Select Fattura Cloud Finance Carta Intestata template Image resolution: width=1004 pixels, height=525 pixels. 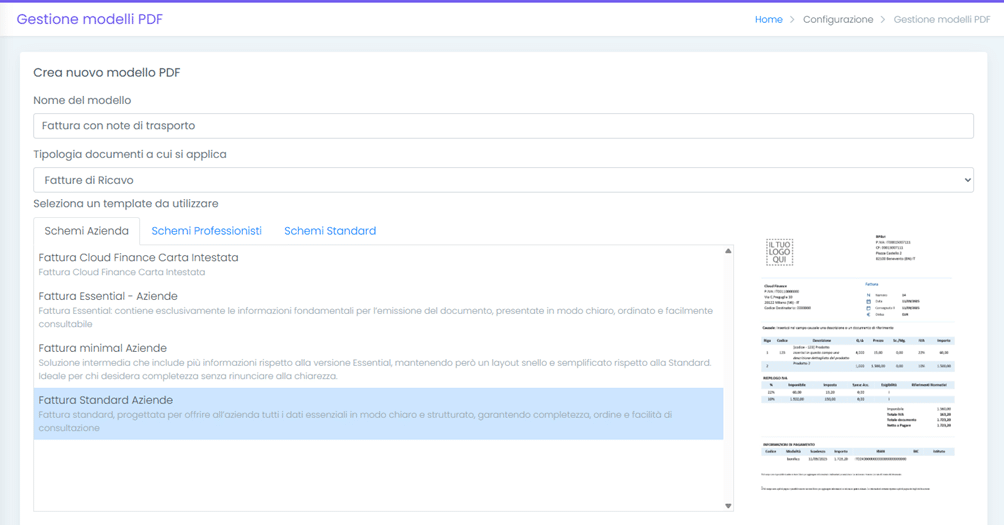138,258
